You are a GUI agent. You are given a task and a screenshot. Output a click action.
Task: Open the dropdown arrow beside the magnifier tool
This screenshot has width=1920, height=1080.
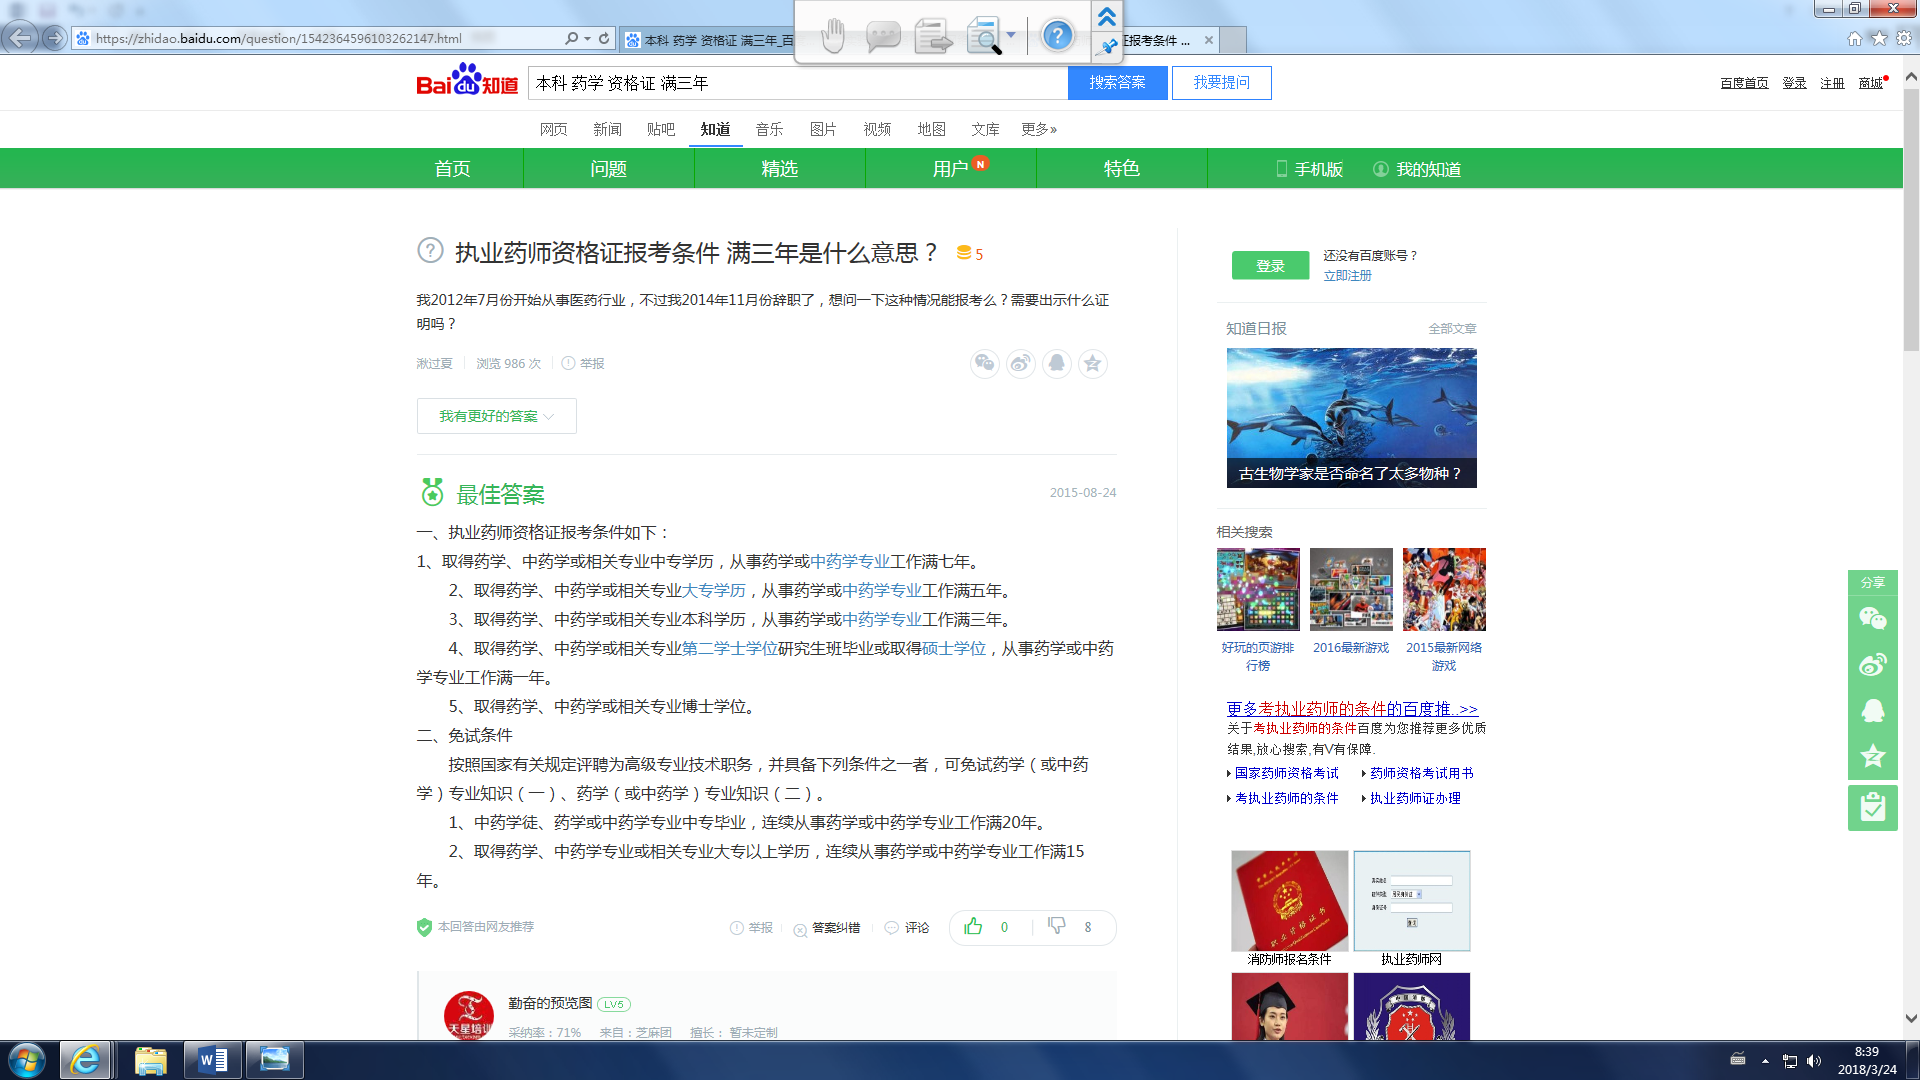[x=1011, y=35]
